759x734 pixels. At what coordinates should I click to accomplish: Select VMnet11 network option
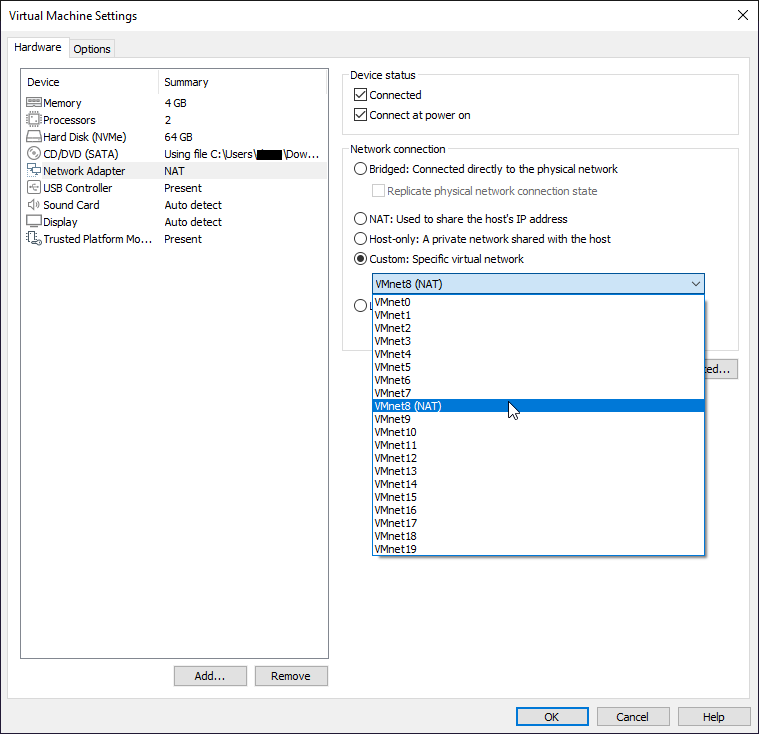(x=538, y=445)
